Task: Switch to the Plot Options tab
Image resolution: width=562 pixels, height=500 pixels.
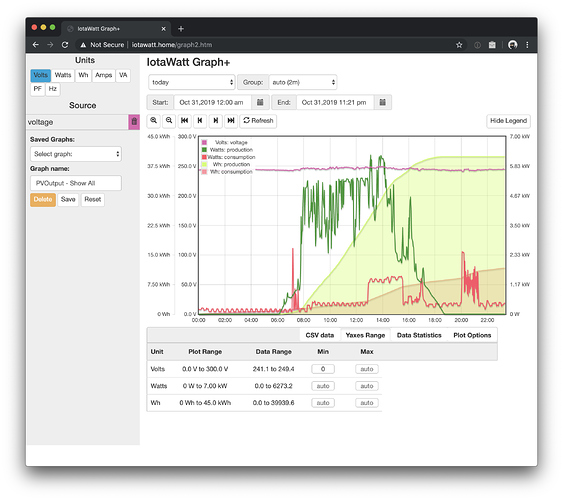Action: tap(472, 335)
